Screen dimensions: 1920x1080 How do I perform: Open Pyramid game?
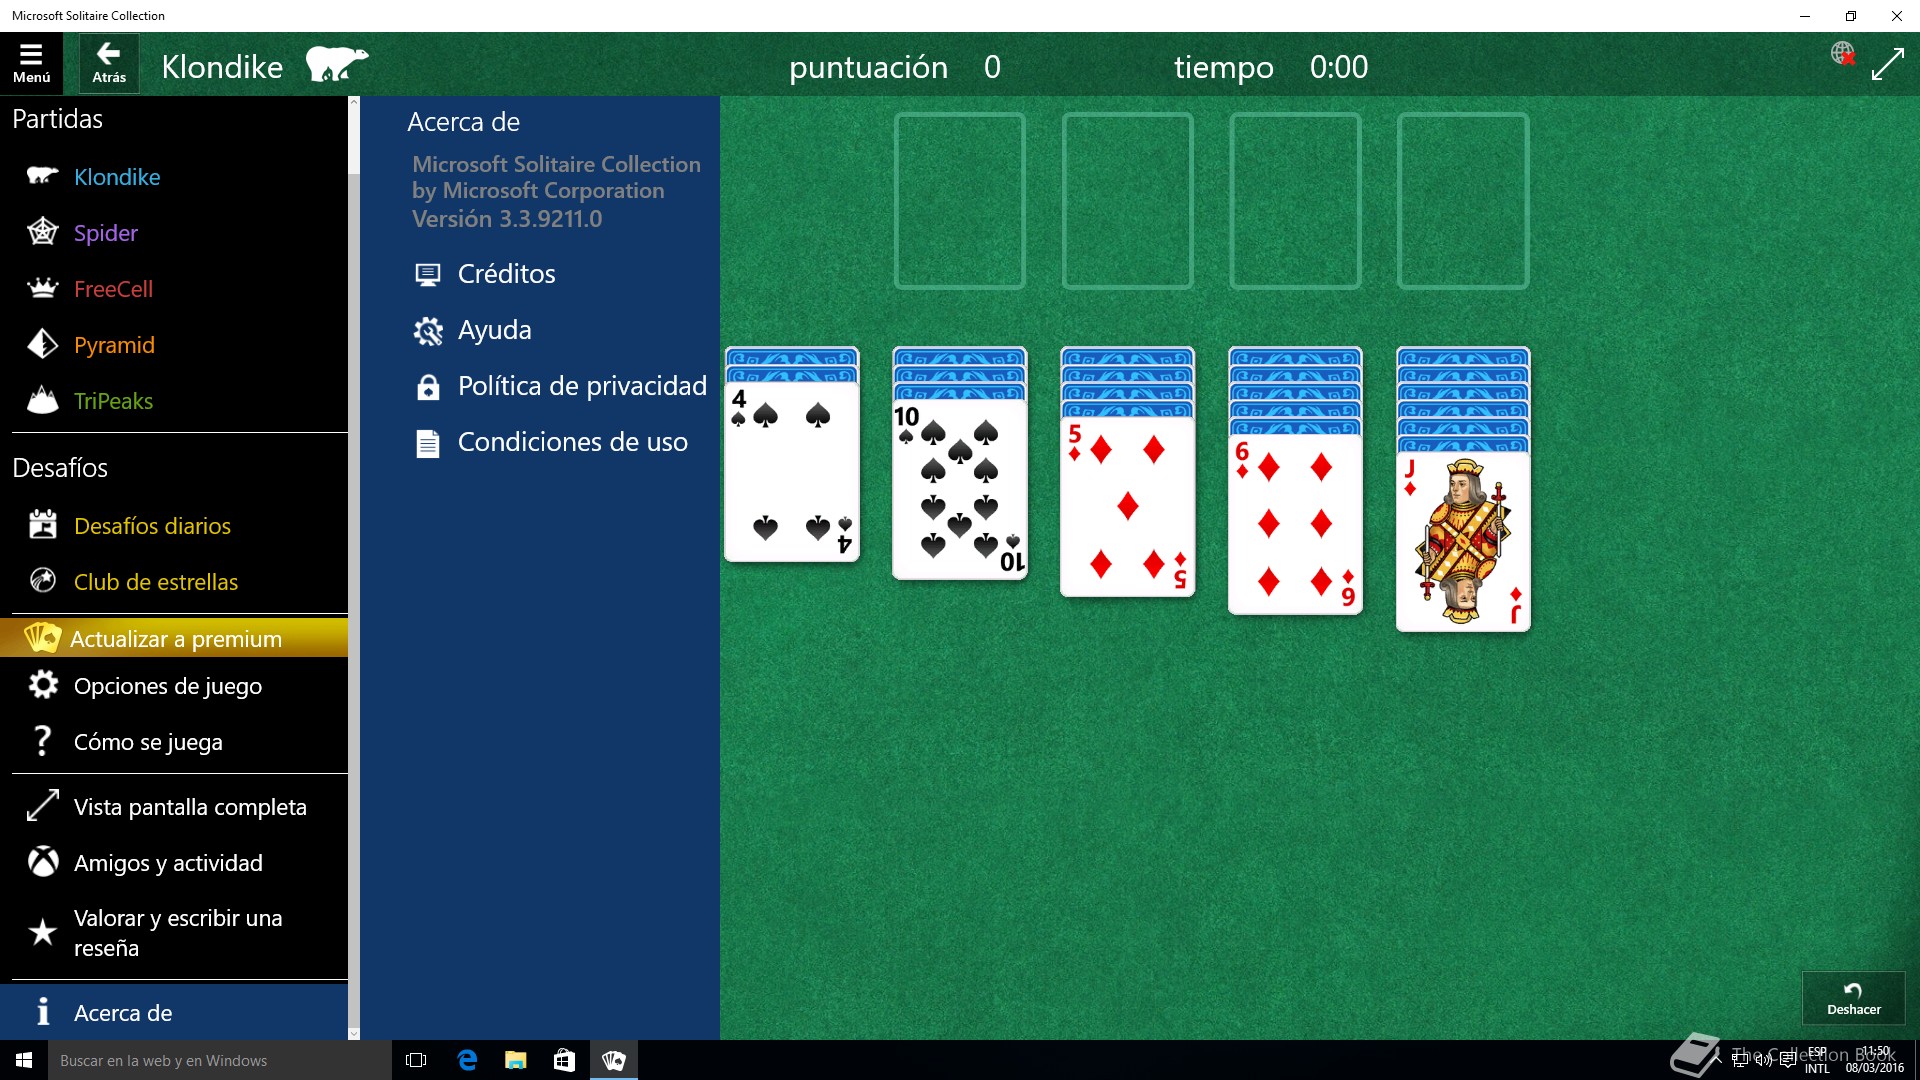click(x=174, y=345)
